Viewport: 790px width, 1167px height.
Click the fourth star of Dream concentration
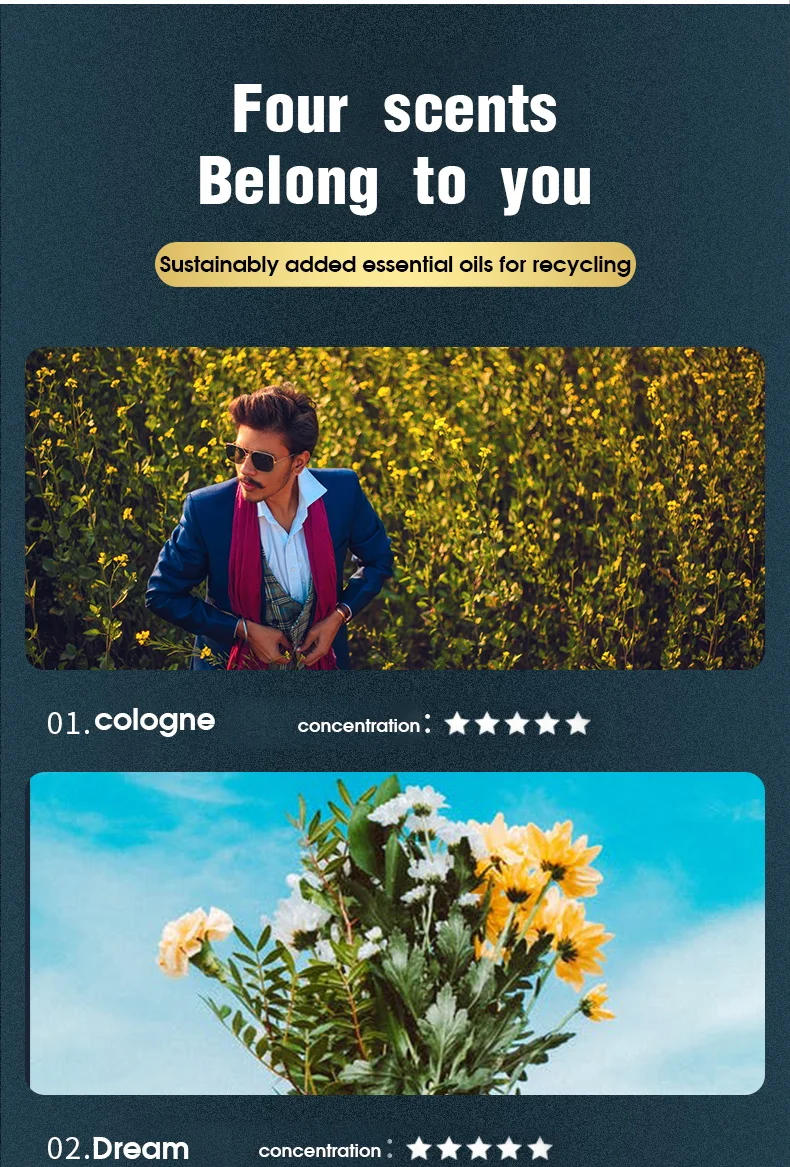pyautogui.click(x=509, y=1148)
